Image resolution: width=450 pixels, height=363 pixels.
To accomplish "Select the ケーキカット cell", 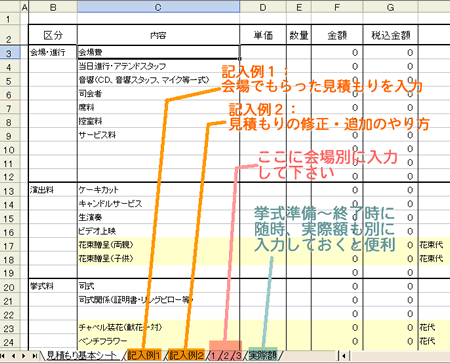I will 158,190.
